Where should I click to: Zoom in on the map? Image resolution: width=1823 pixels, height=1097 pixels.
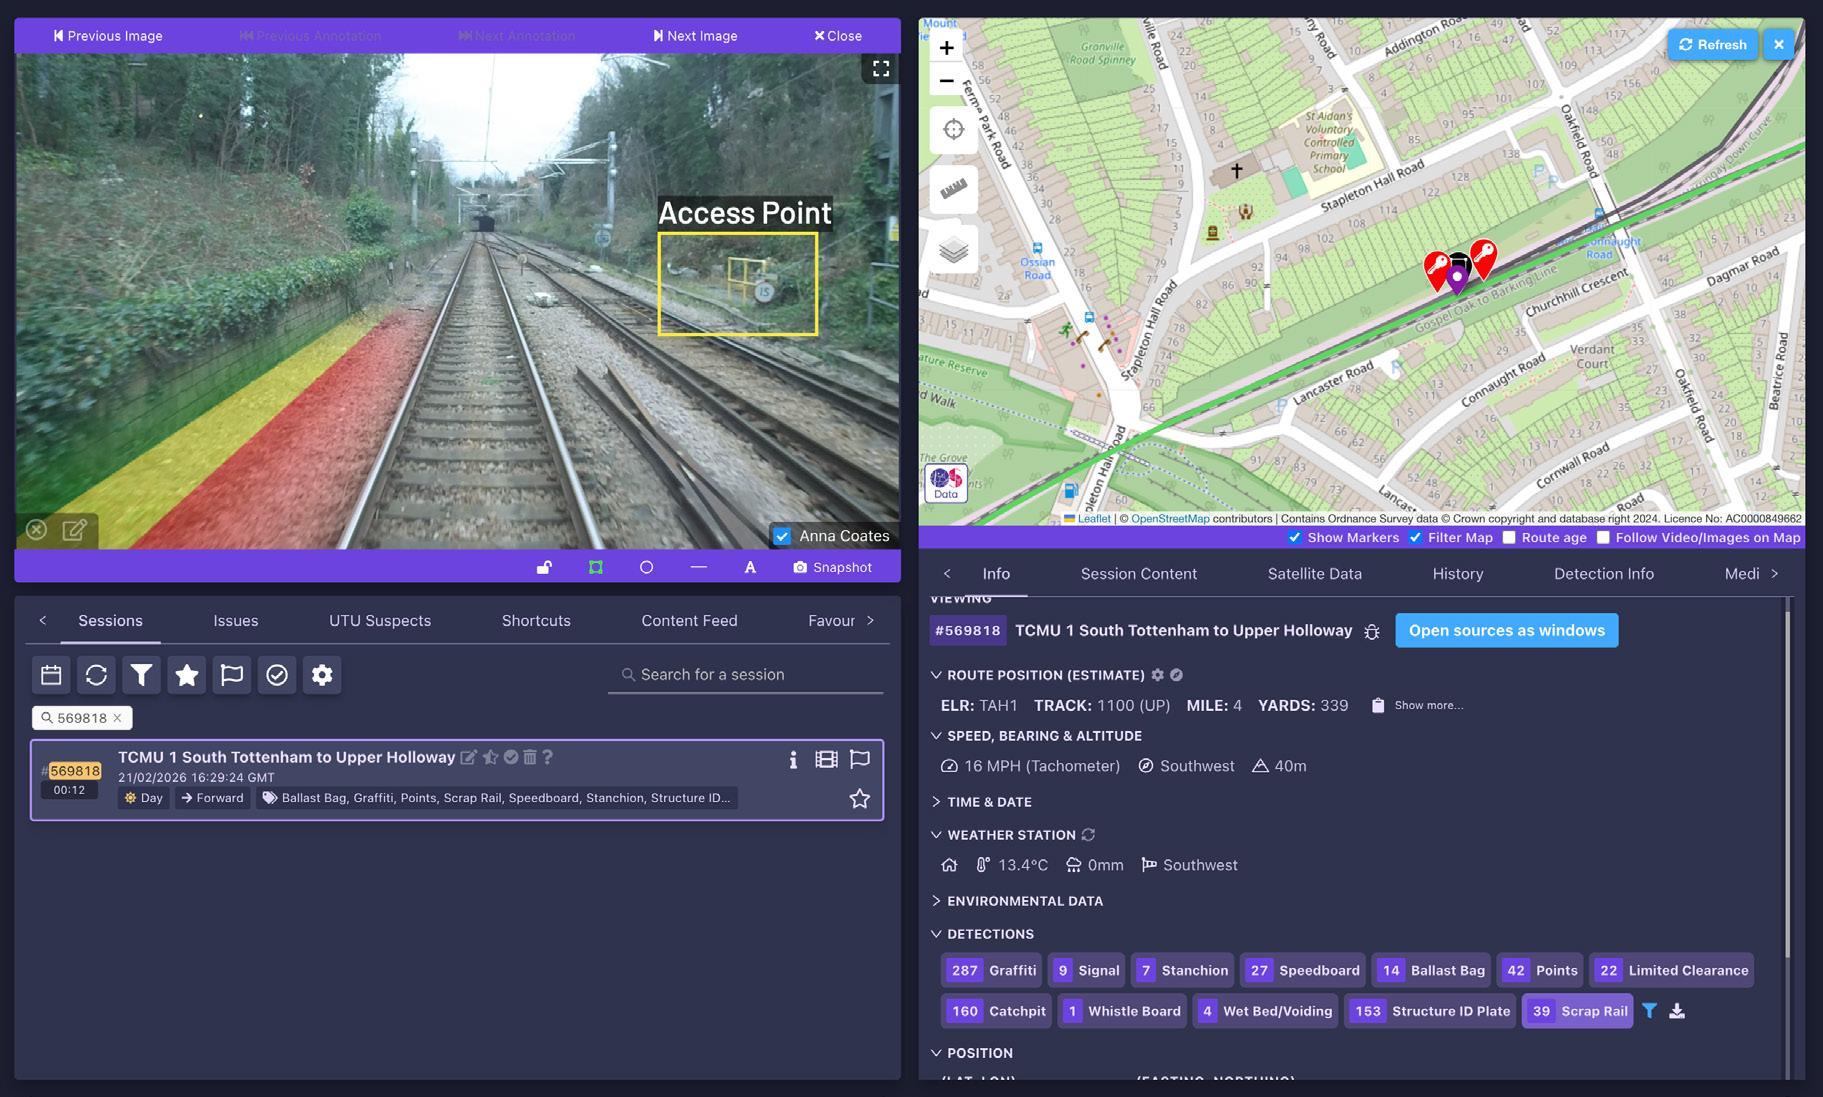tap(947, 47)
